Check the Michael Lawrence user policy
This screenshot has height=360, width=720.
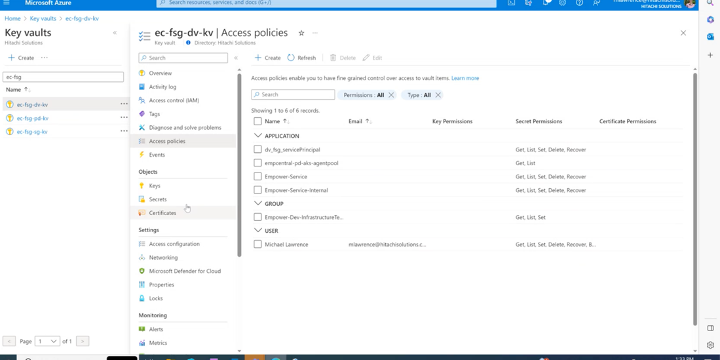click(x=258, y=244)
